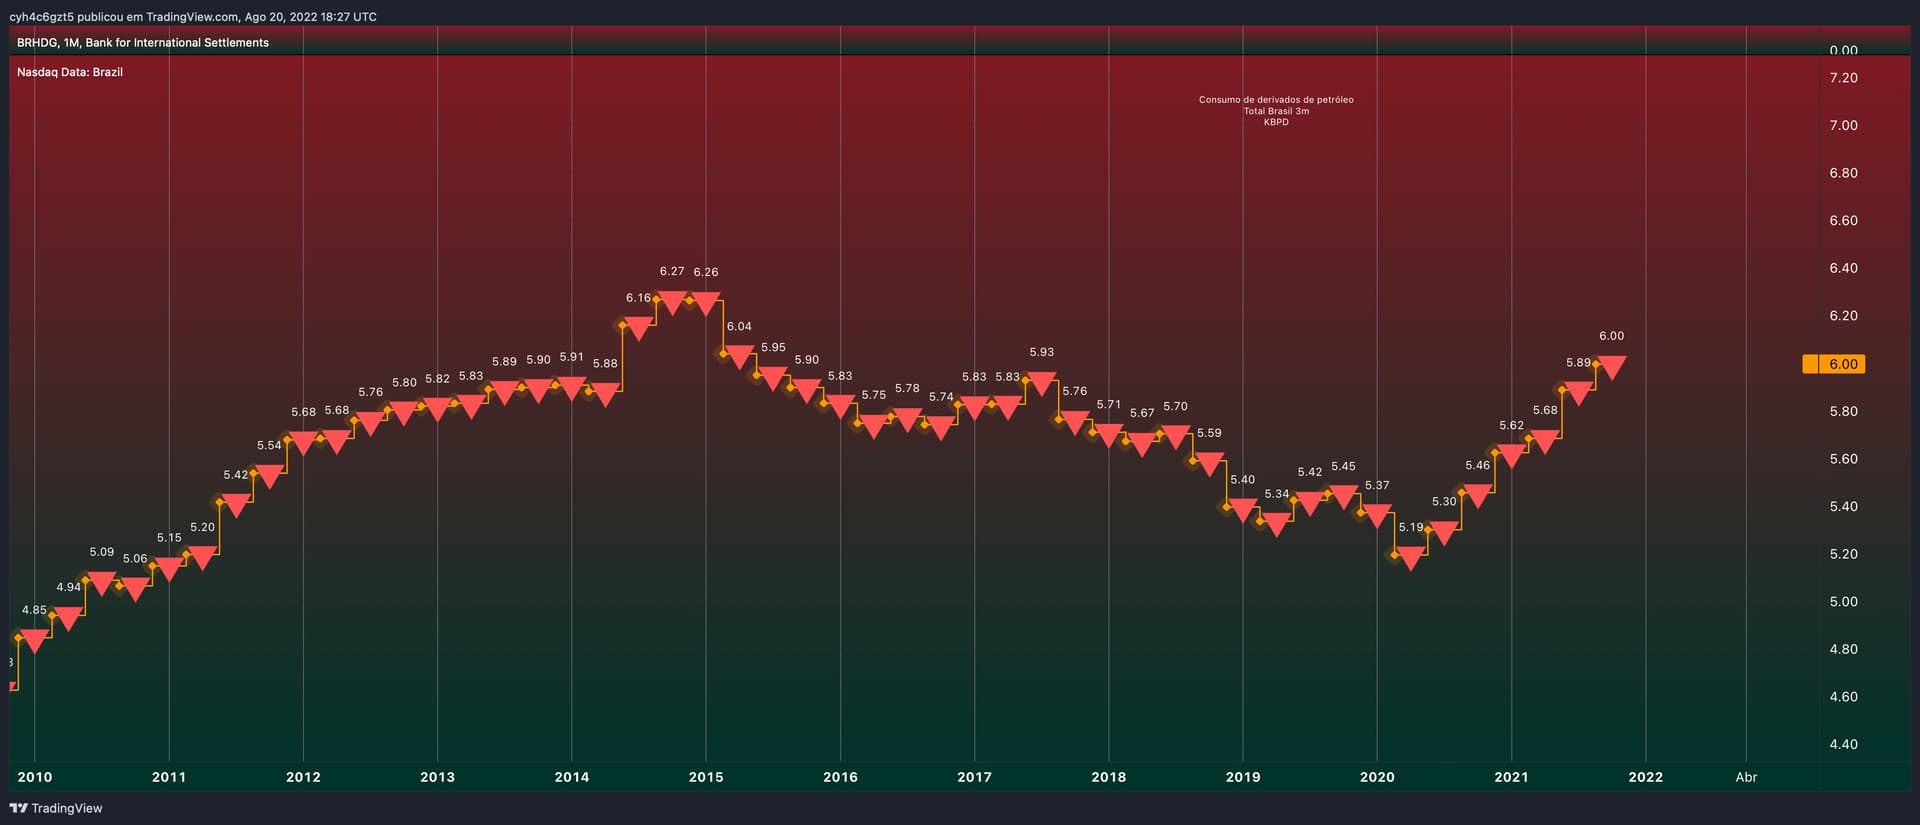Click the 5.88 data label

605,364
